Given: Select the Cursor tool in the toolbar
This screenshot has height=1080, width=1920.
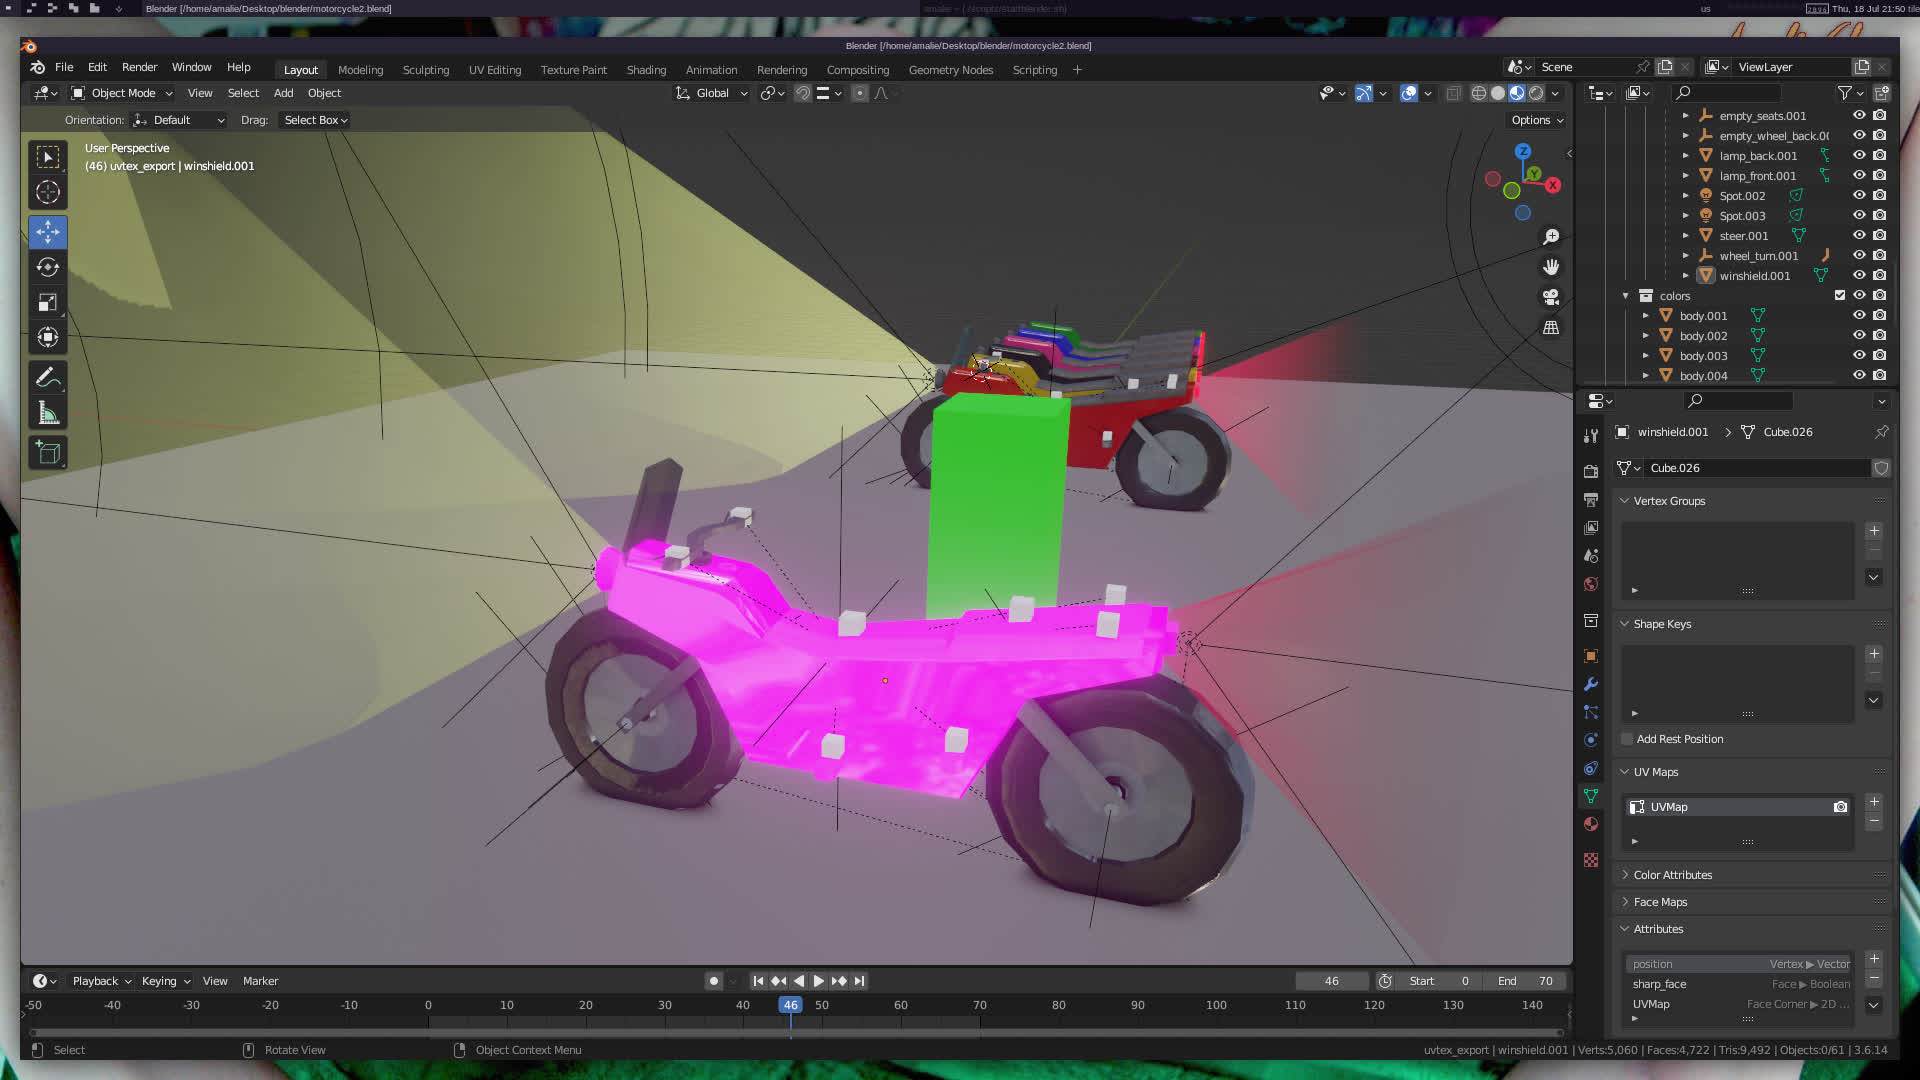Looking at the screenshot, I should pyautogui.click(x=47, y=192).
